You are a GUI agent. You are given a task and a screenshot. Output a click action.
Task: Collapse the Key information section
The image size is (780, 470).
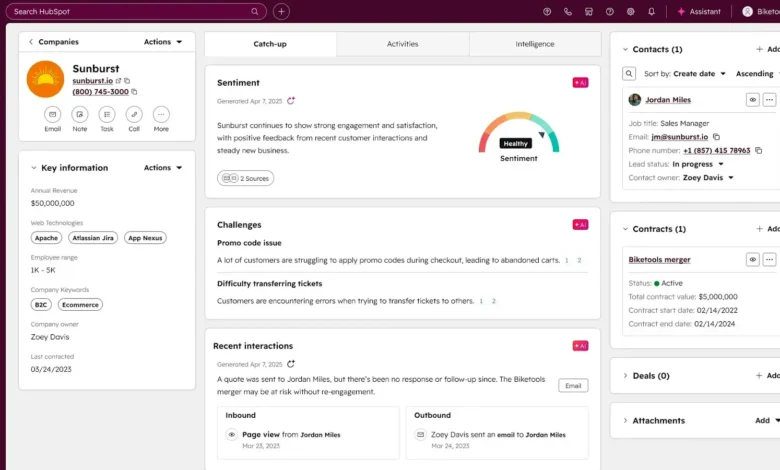point(33,168)
